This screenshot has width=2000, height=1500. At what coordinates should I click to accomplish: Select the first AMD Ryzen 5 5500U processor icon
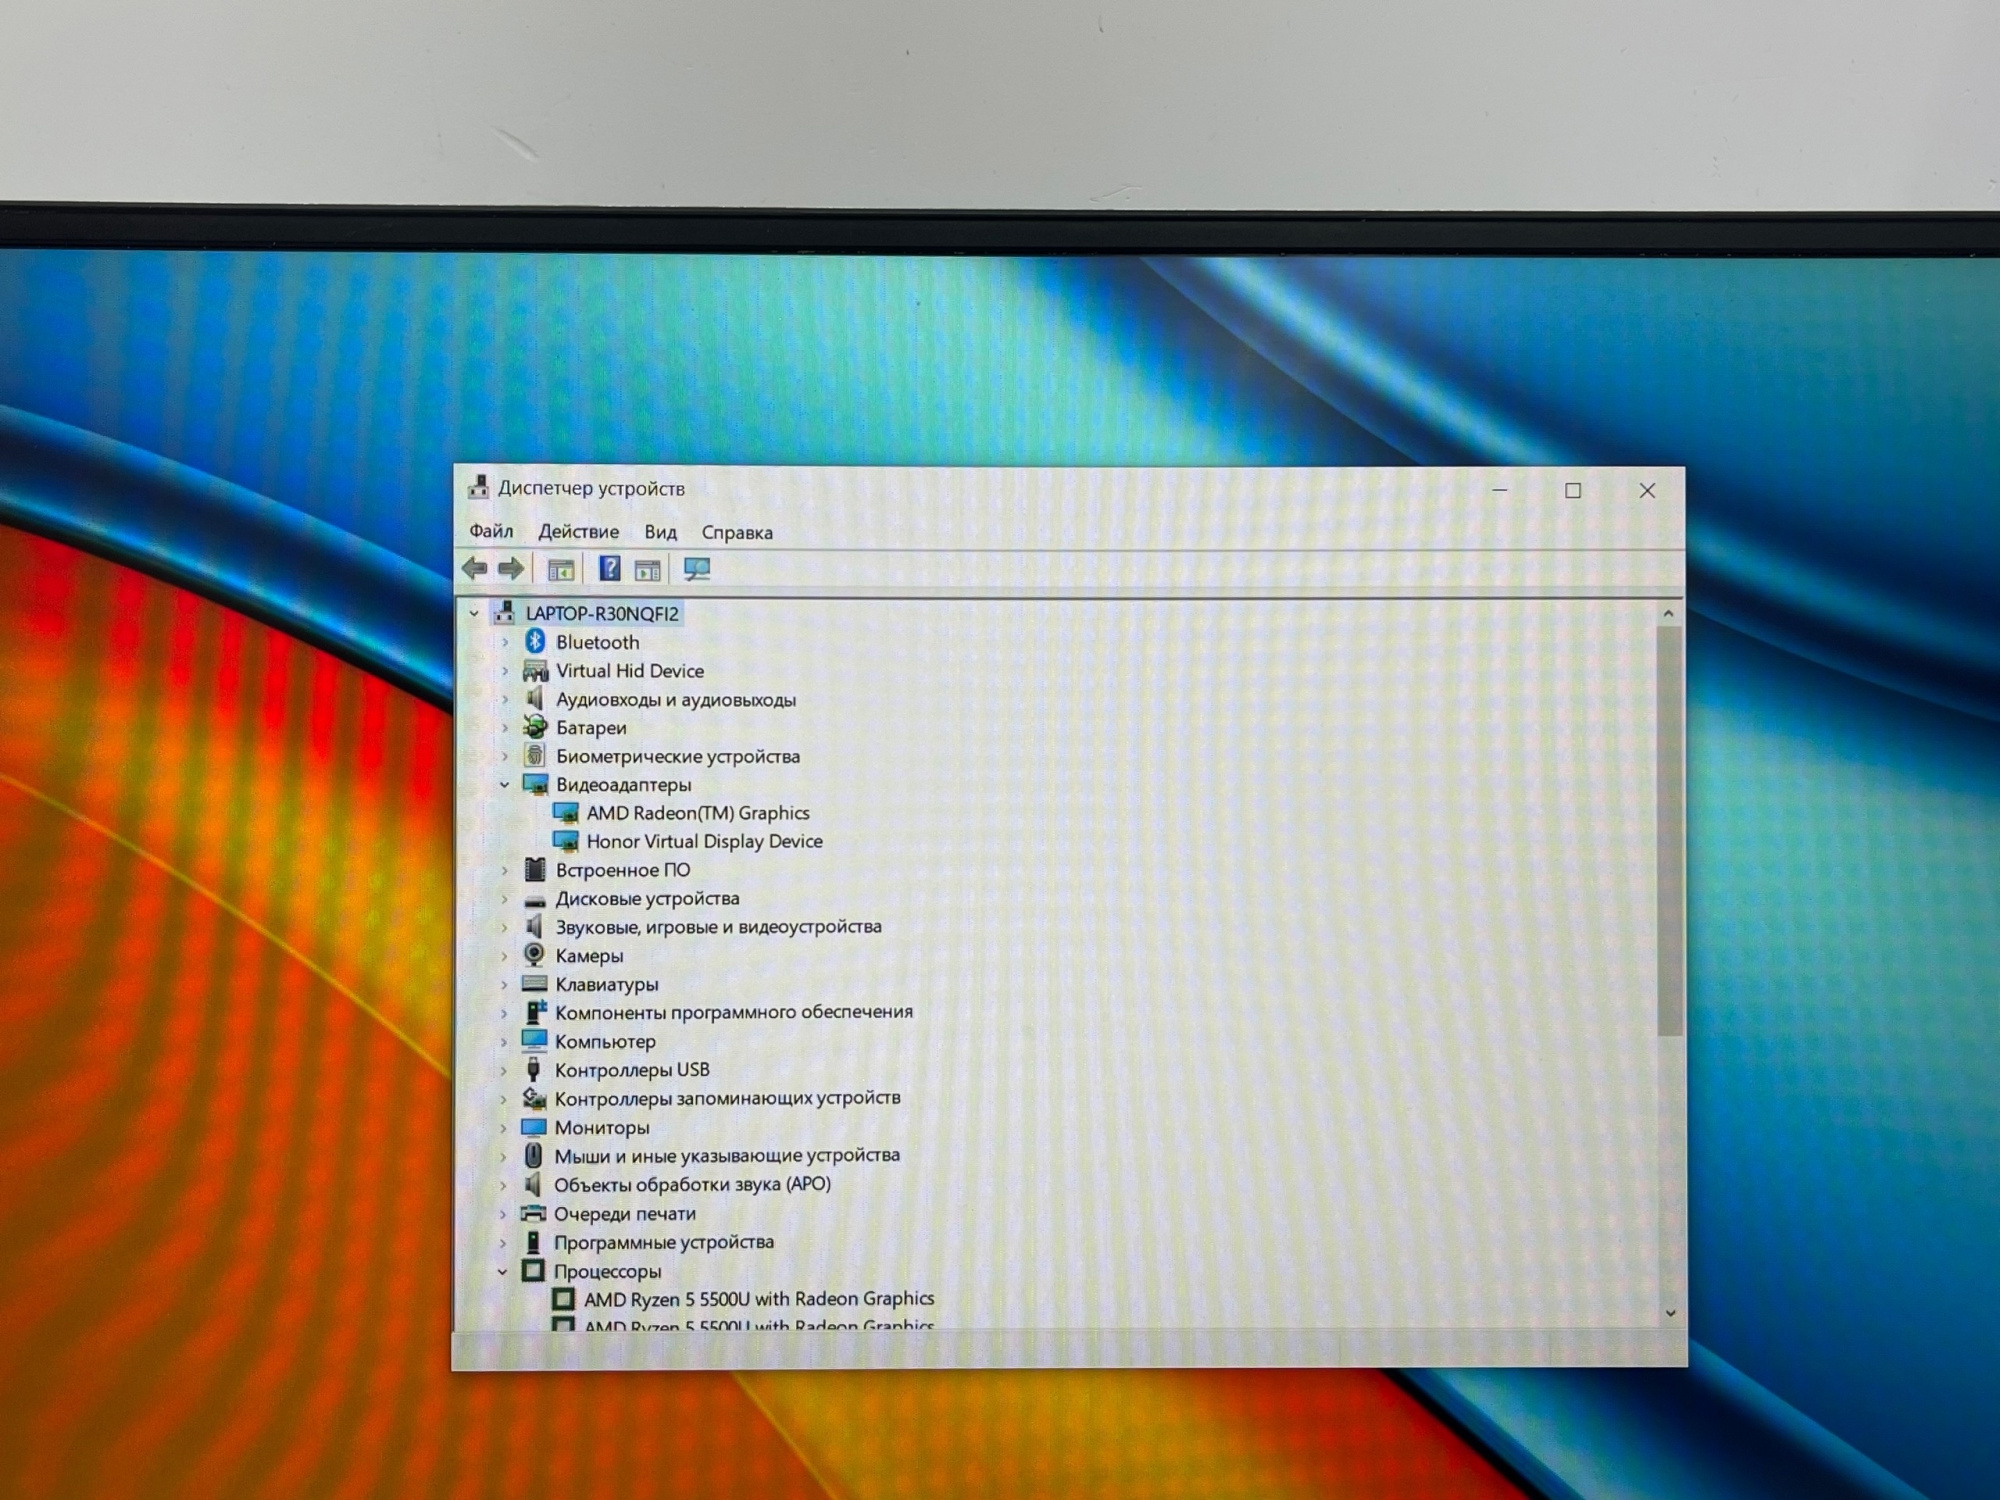[564, 1298]
